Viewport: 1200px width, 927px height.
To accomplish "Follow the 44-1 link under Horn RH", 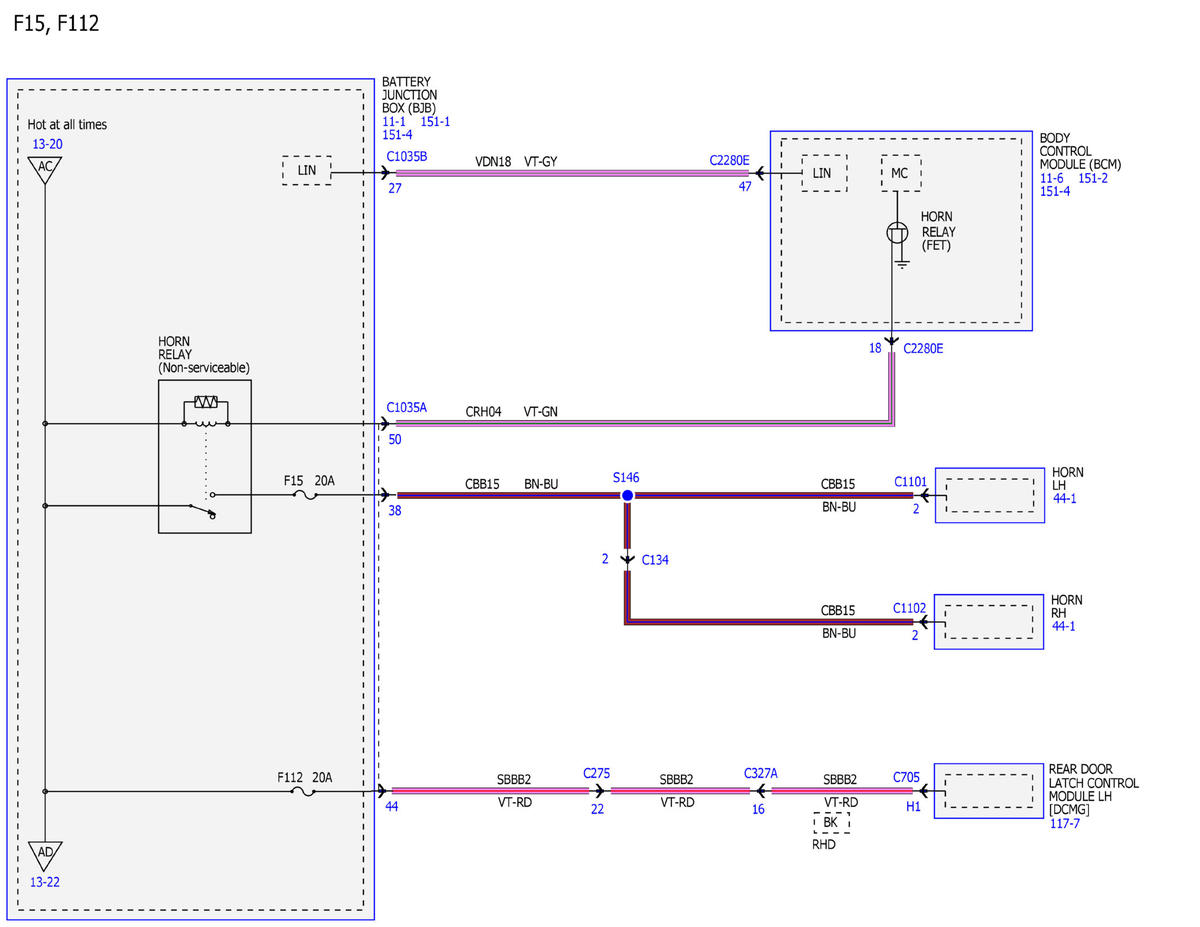I will tap(1064, 626).
